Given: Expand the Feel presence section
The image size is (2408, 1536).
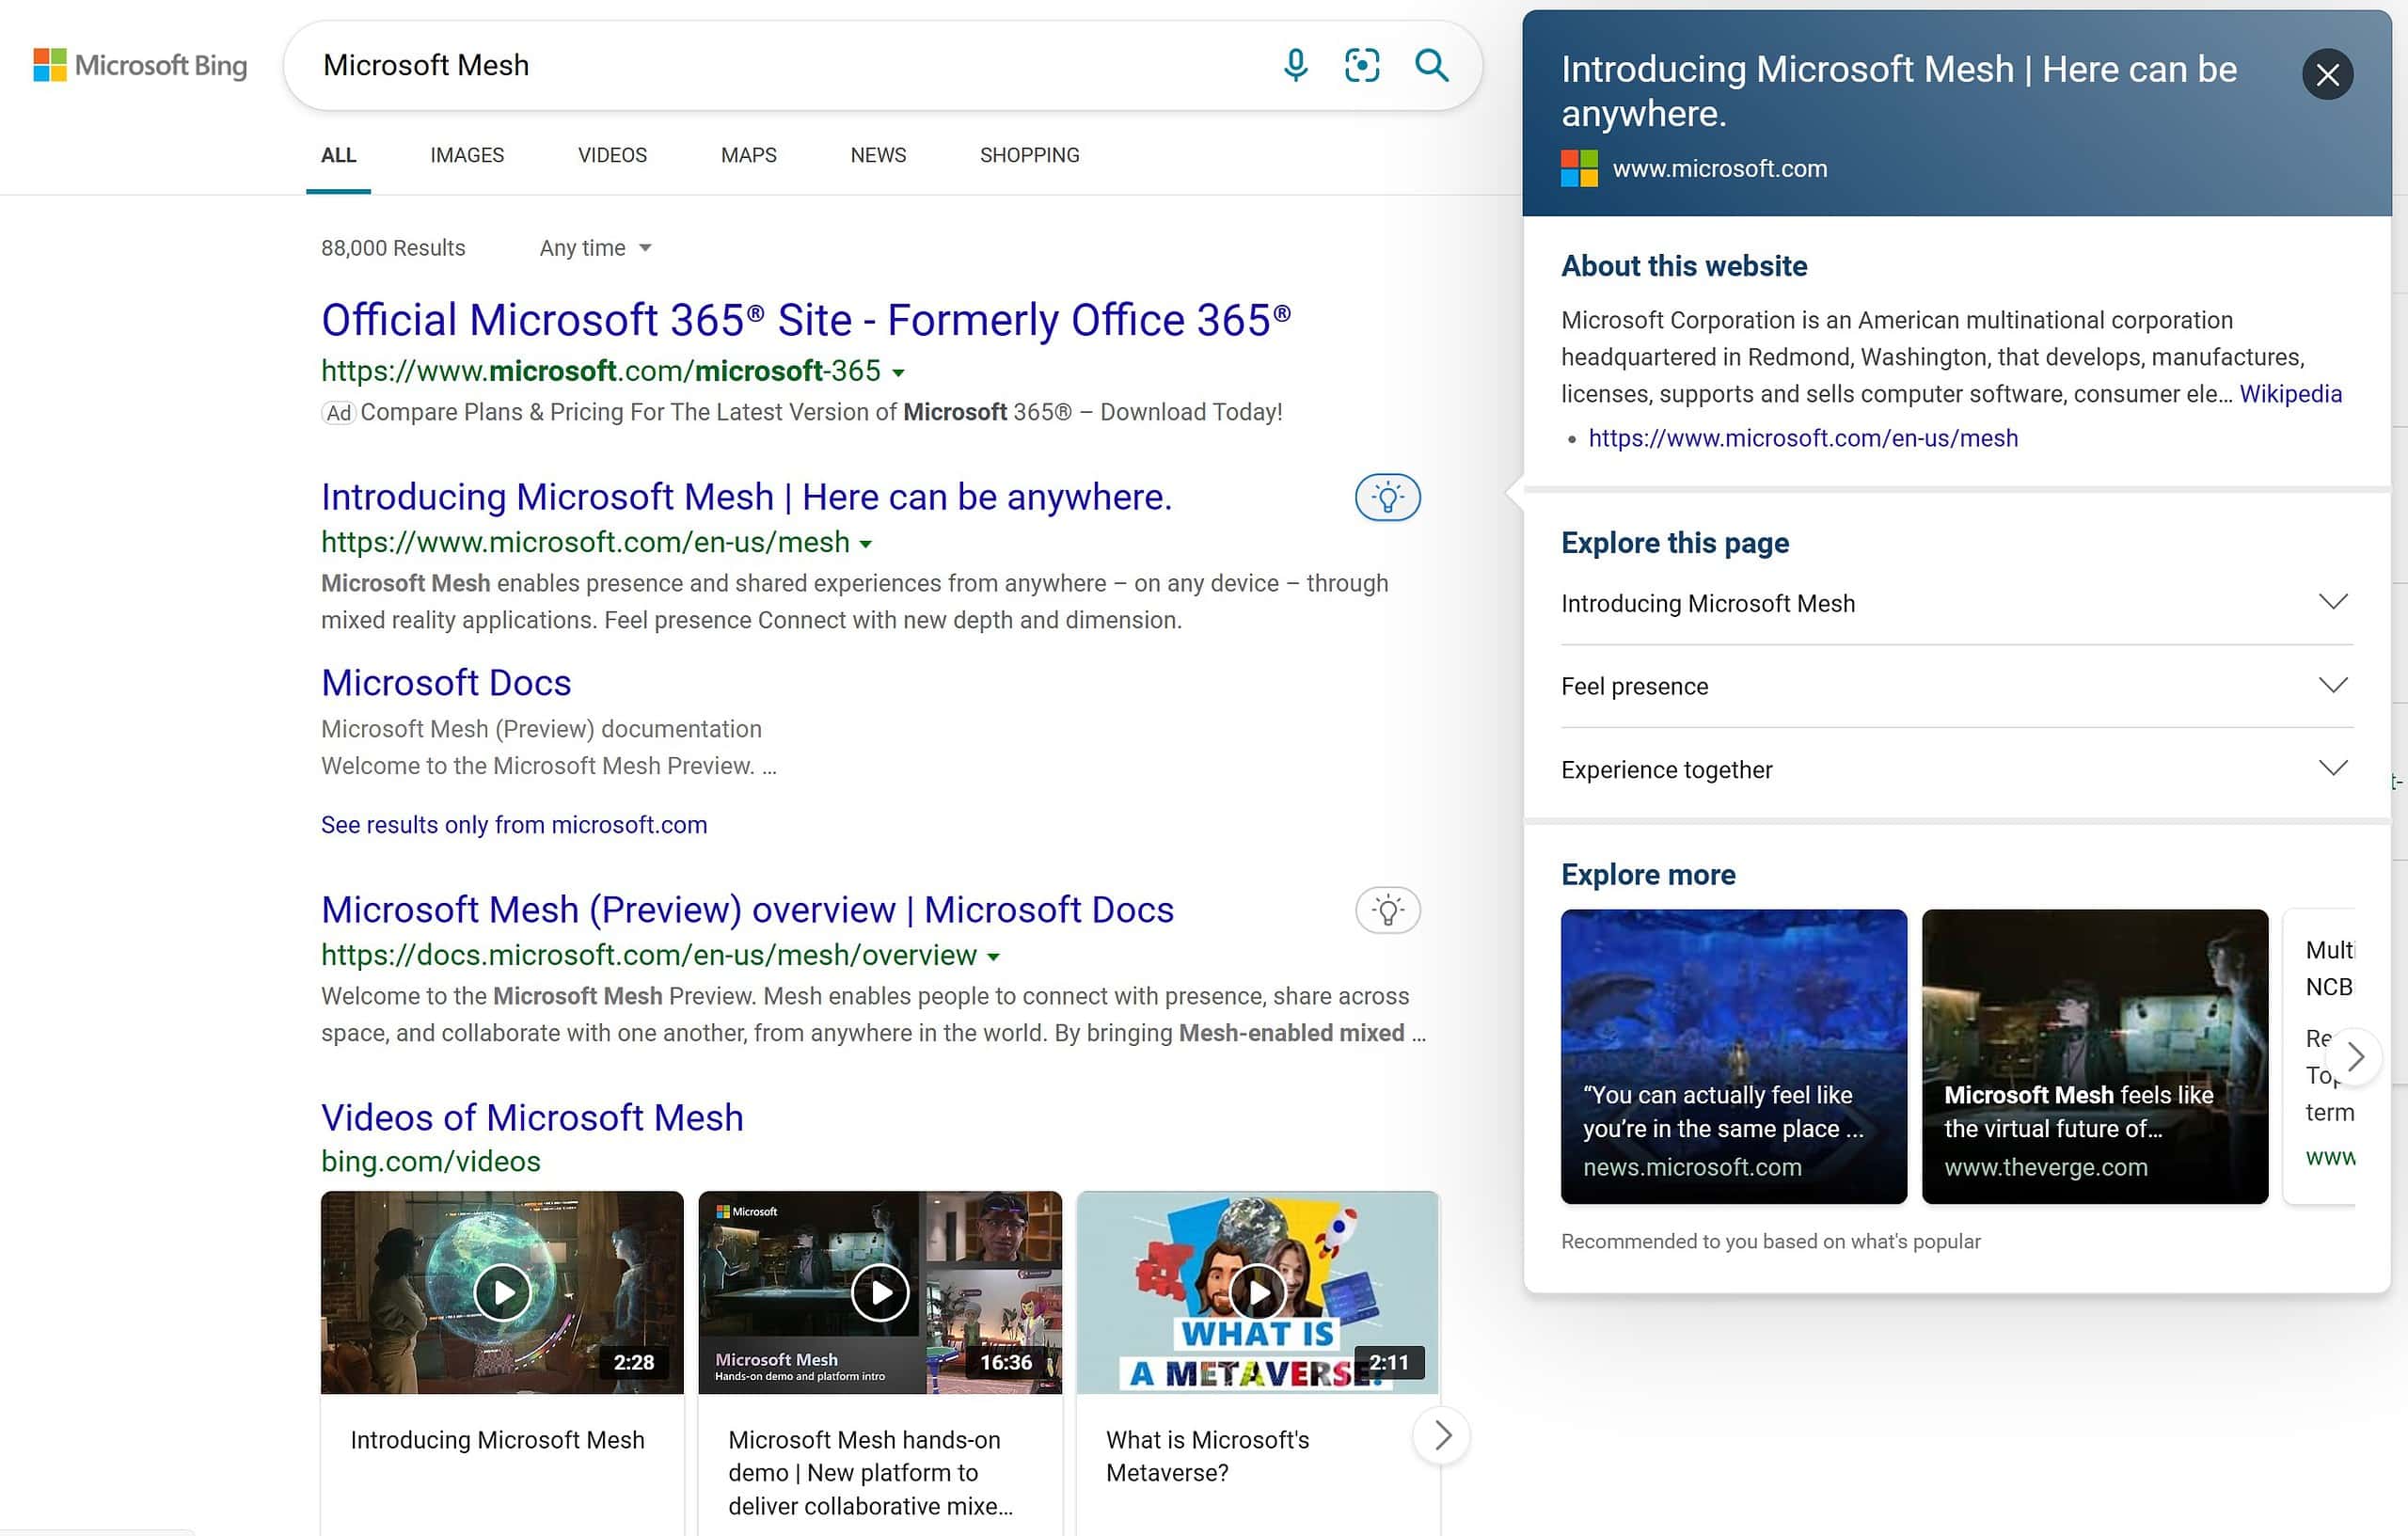Looking at the screenshot, I should pyautogui.click(x=1956, y=686).
